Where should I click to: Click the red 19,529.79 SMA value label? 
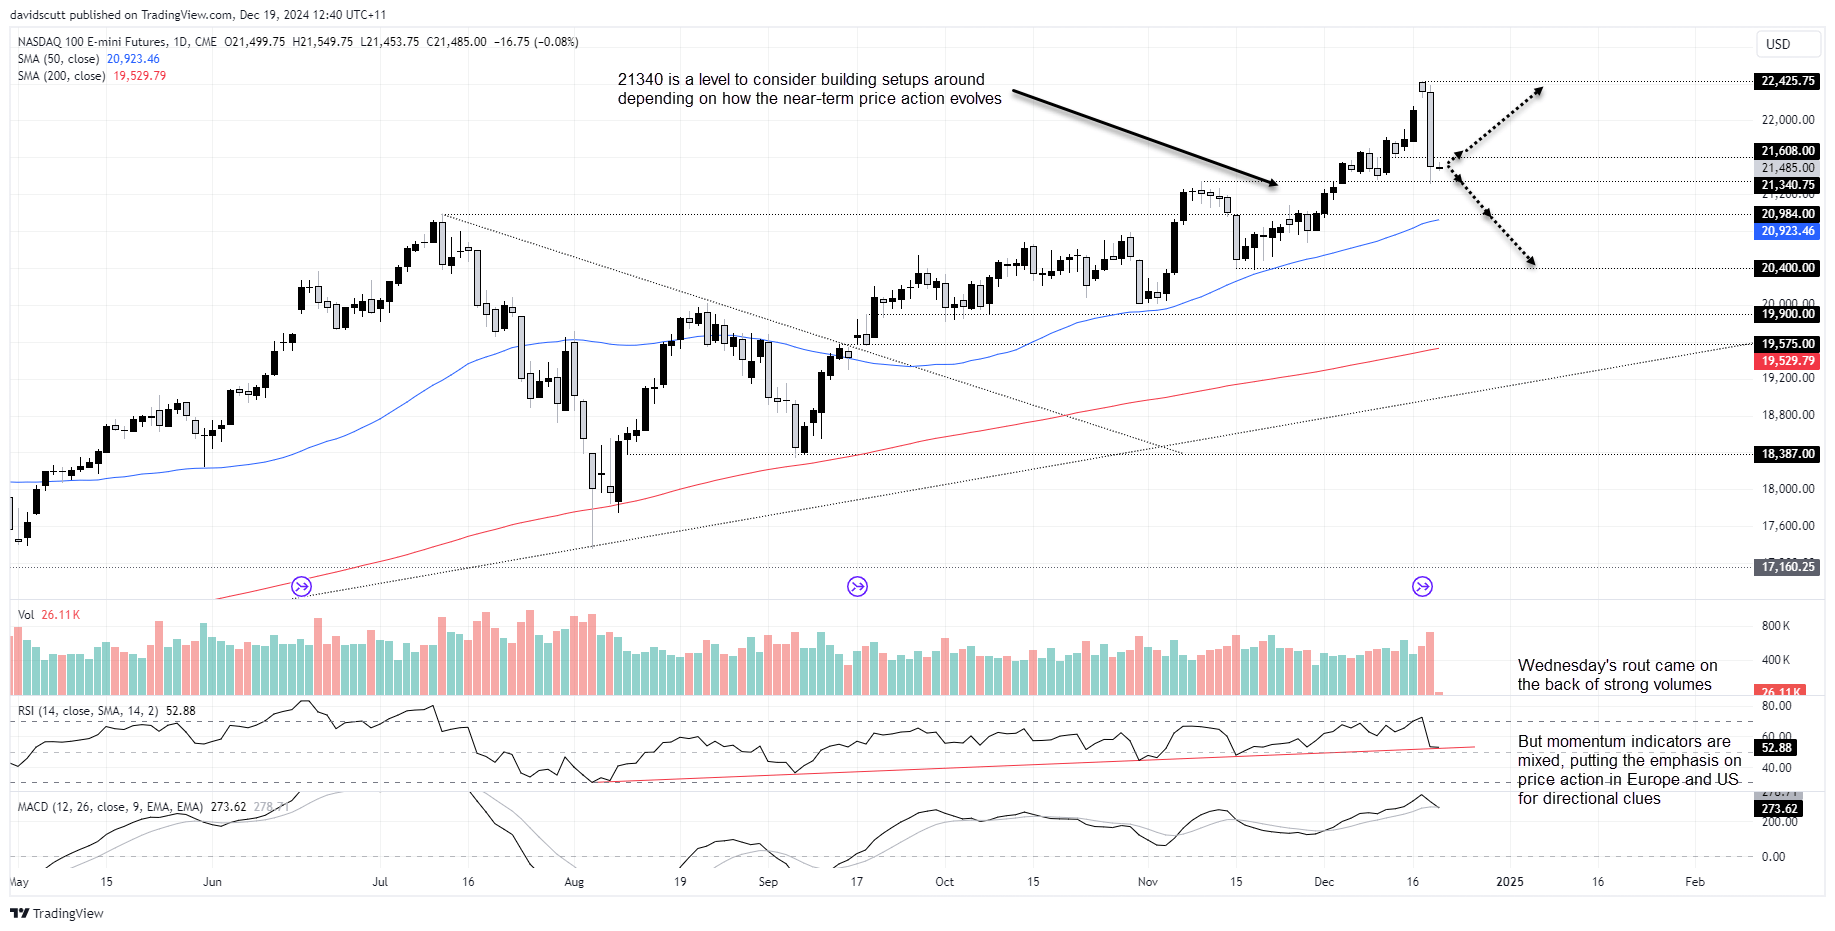[x=1787, y=361]
